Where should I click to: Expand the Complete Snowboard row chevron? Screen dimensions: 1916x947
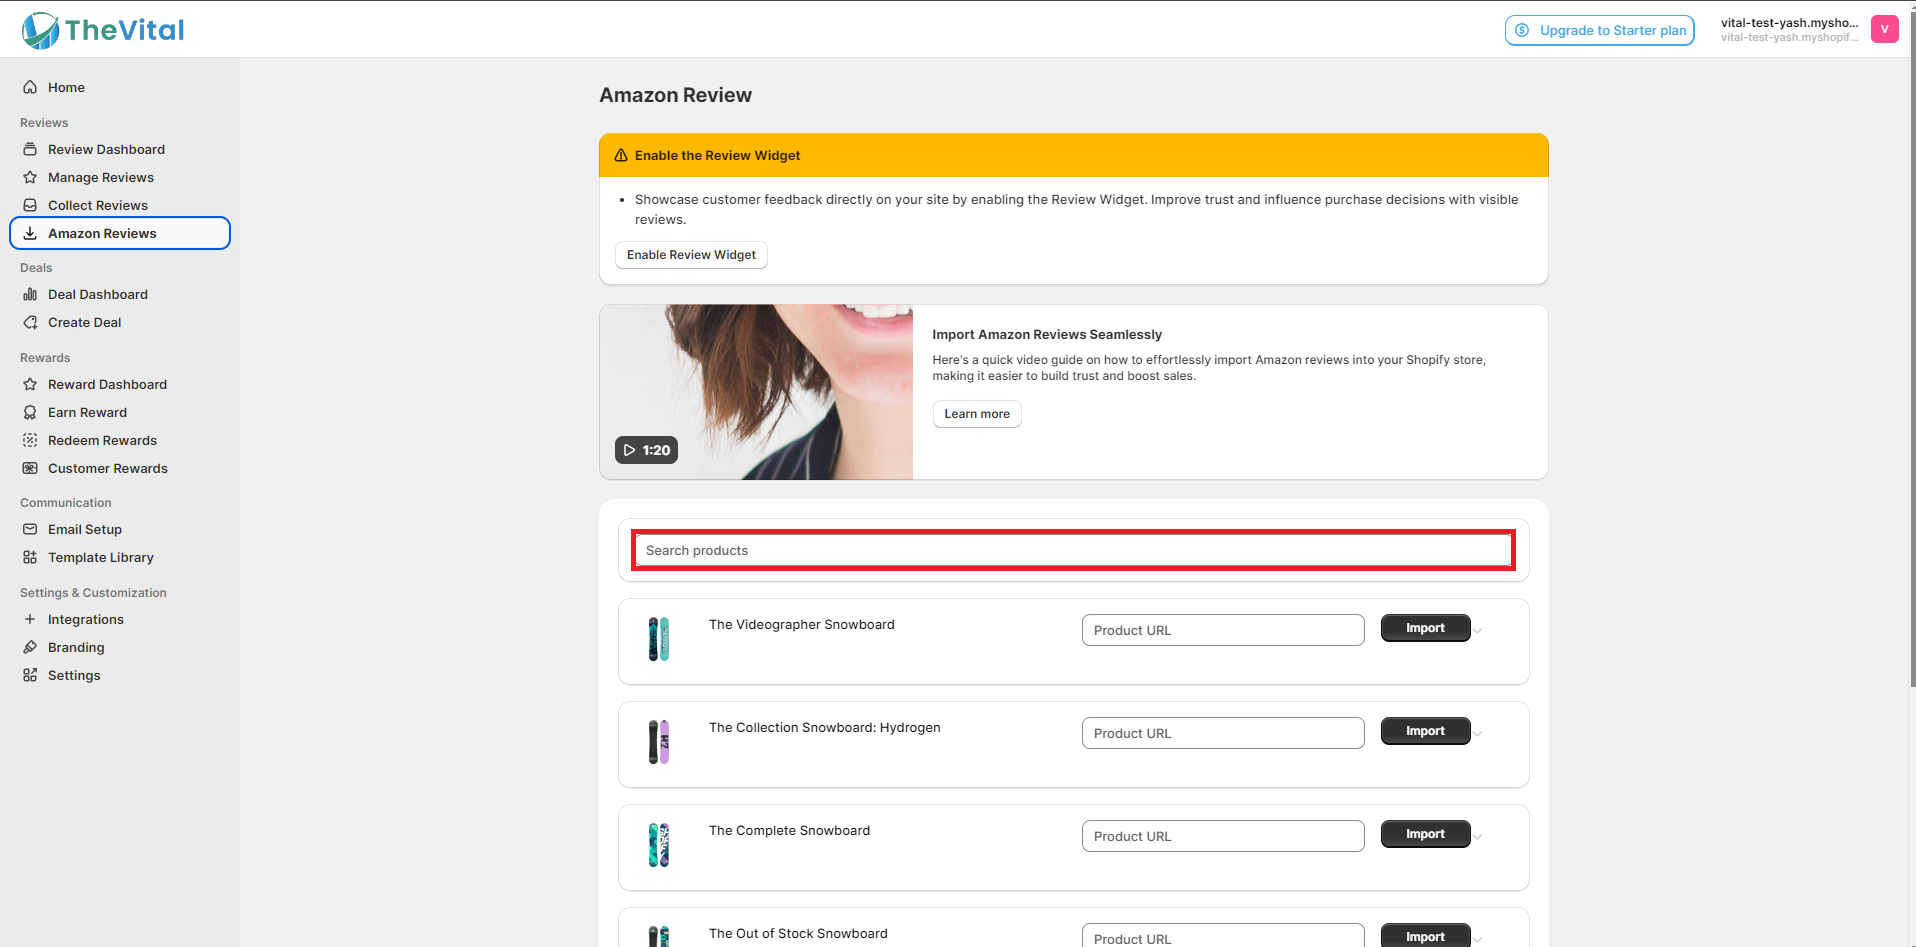click(1477, 836)
